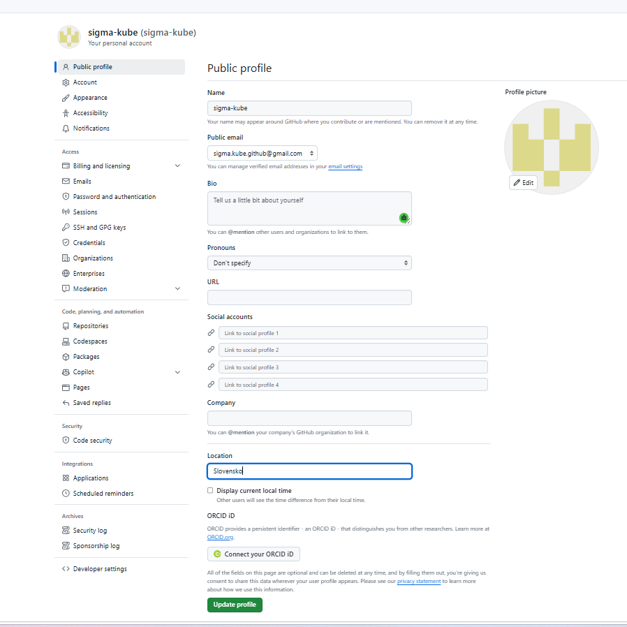
Task: Click the URL input field
Action: point(310,298)
